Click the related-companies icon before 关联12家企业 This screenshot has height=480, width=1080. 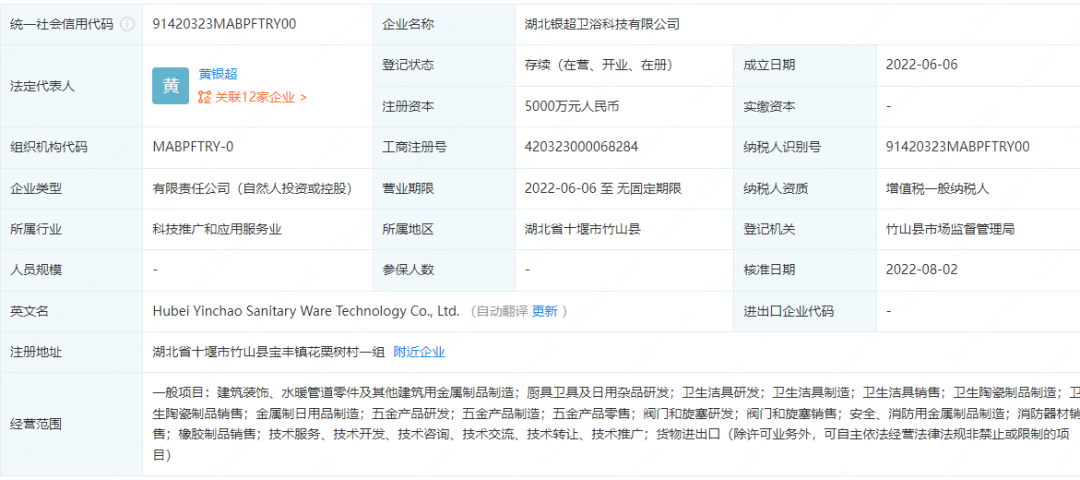[205, 98]
